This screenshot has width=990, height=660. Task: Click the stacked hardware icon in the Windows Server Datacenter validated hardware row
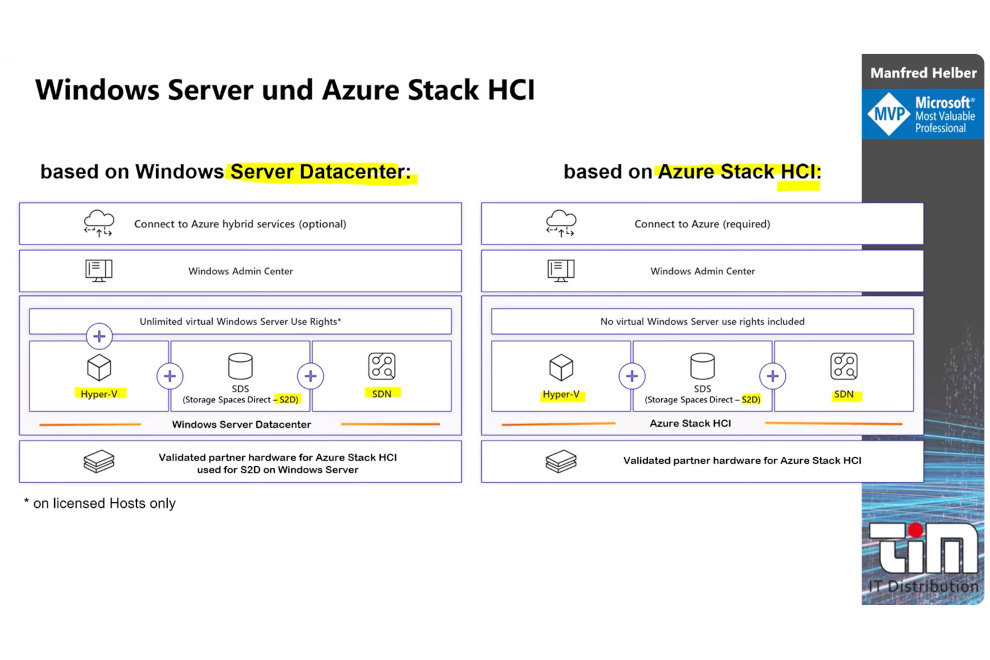[99, 462]
